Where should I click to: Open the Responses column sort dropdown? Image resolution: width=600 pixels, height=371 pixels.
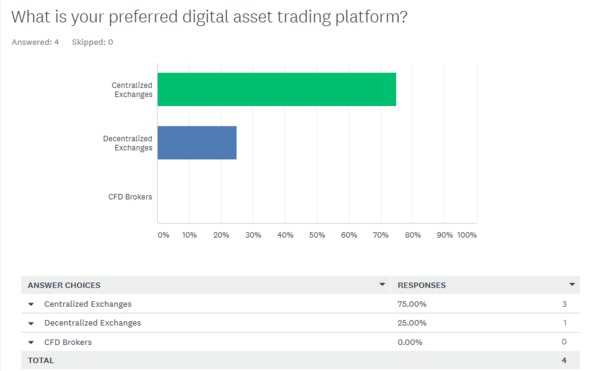pyautogui.click(x=572, y=284)
